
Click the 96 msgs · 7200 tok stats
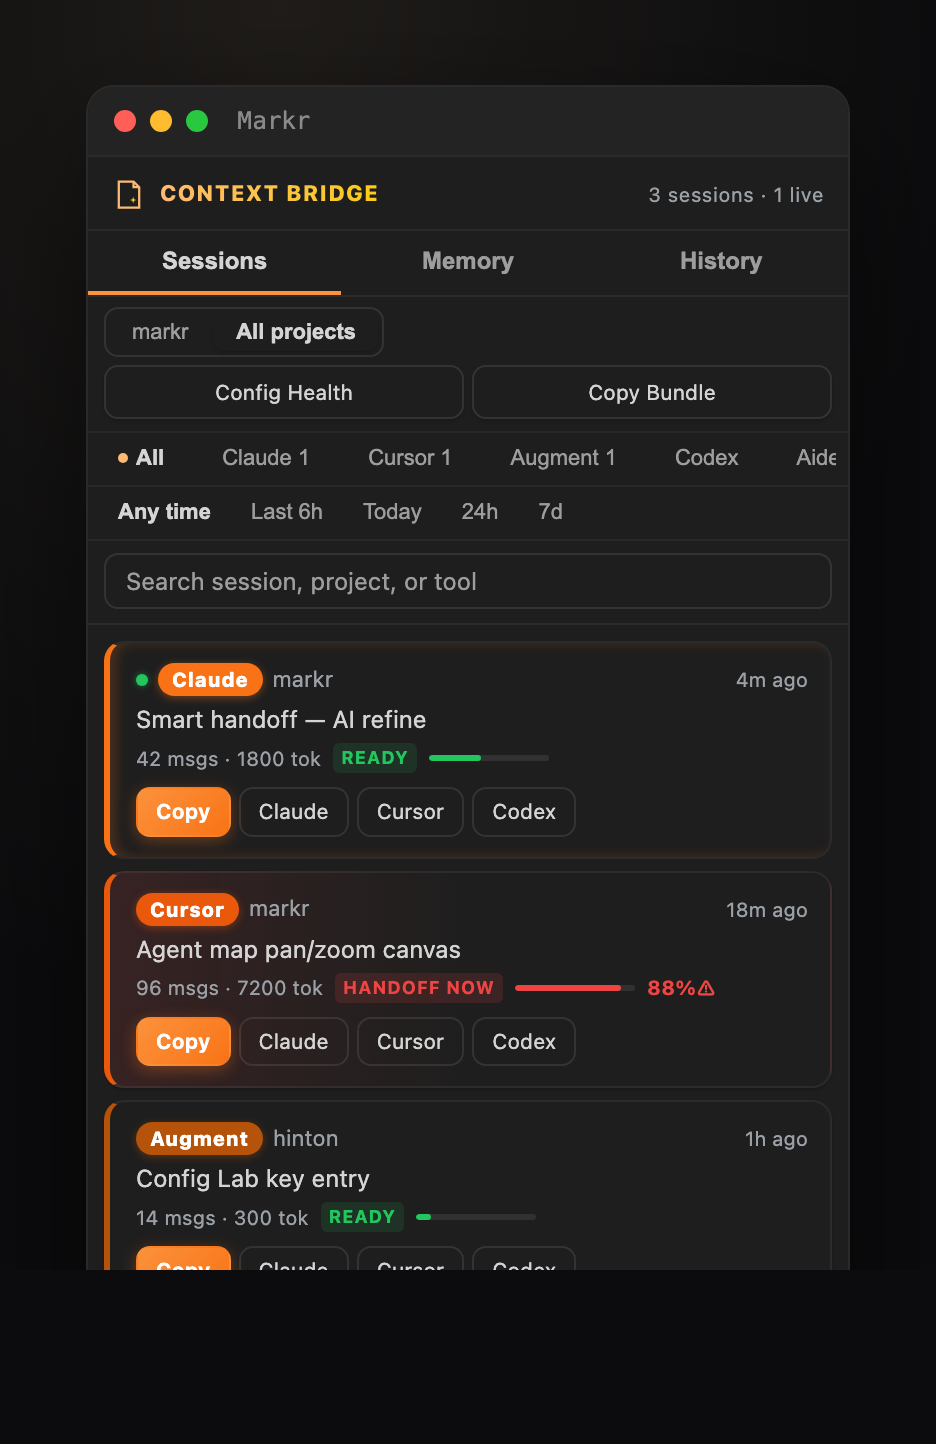(x=230, y=988)
